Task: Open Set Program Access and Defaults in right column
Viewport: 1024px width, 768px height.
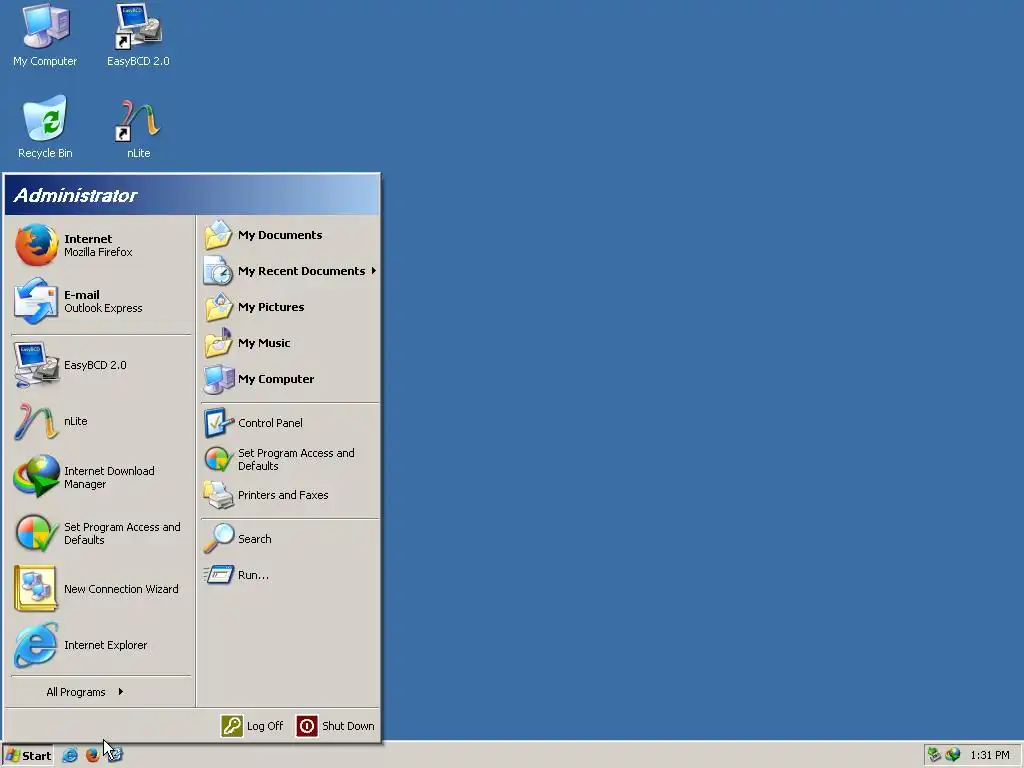Action: pyautogui.click(x=290, y=459)
